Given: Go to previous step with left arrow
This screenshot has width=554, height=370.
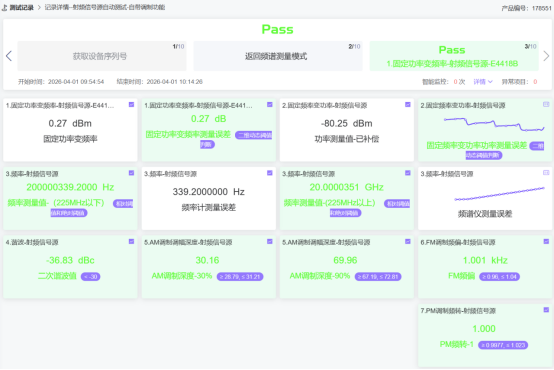Looking at the screenshot, I should 9,56.
